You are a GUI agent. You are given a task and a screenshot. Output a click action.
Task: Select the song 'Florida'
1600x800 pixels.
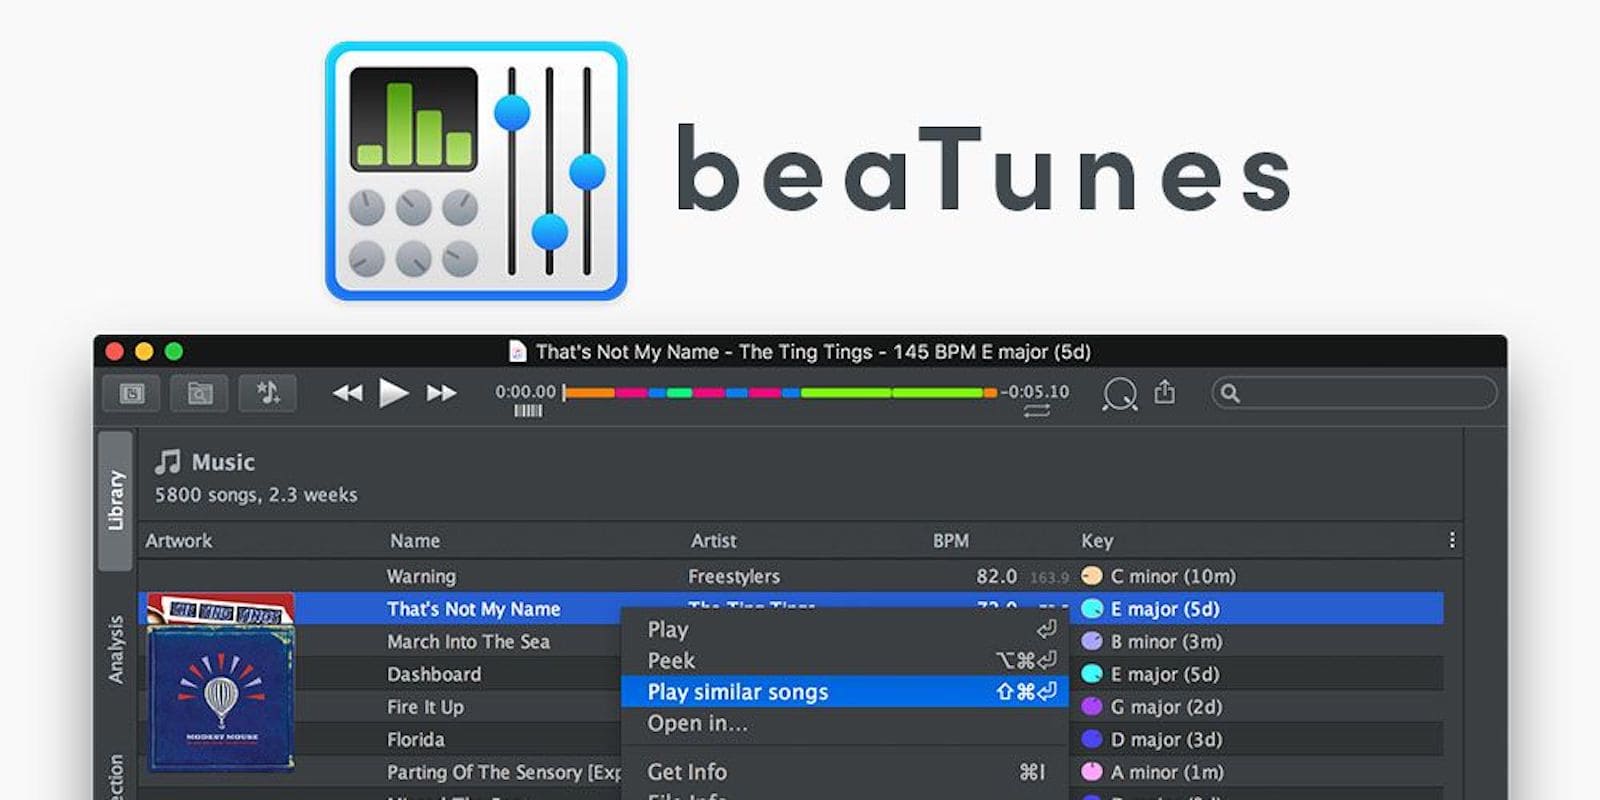[x=416, y=740]
